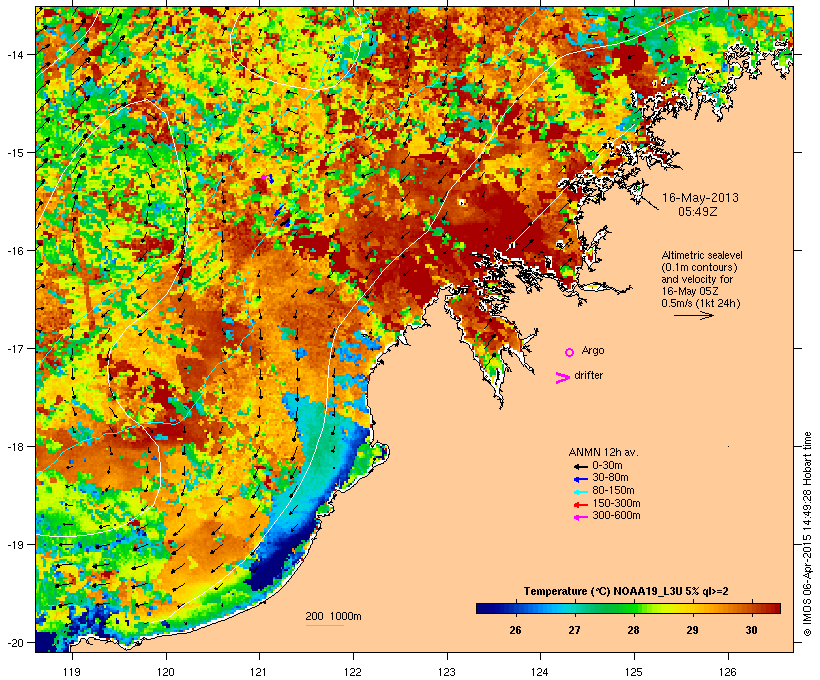Click the longitude label 122
The width and height of the screenshot is (820, 680).
353,672
